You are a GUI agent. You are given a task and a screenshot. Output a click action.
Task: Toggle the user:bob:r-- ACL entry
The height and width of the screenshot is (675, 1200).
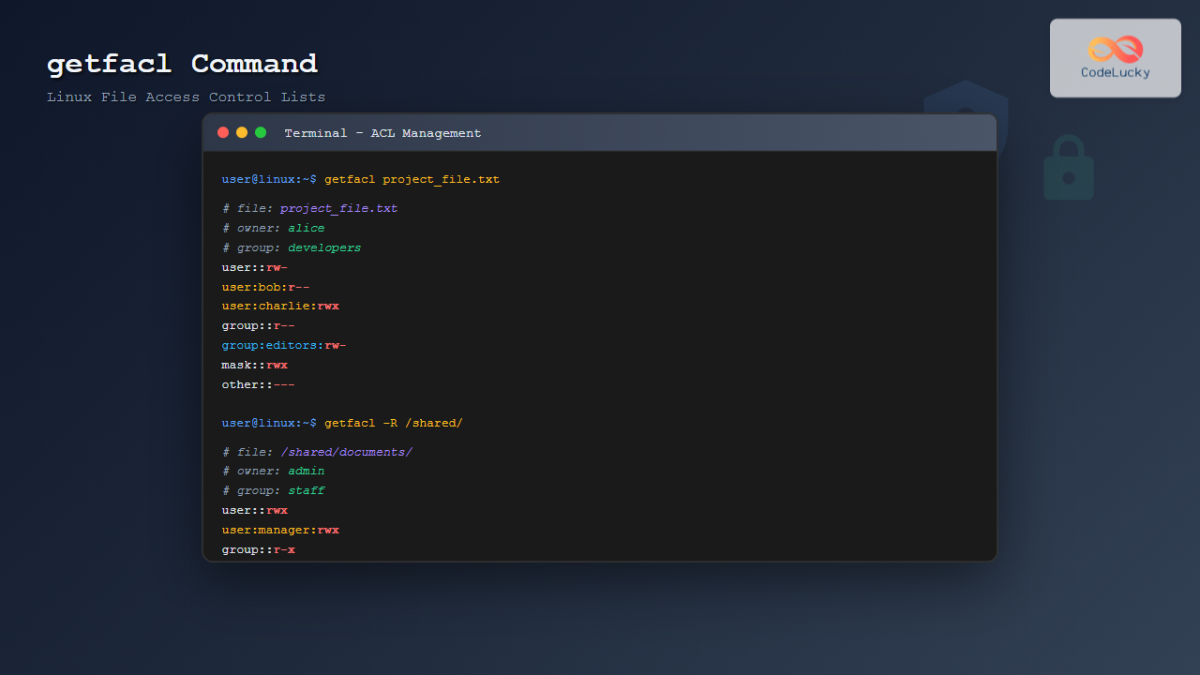(265, 286)
